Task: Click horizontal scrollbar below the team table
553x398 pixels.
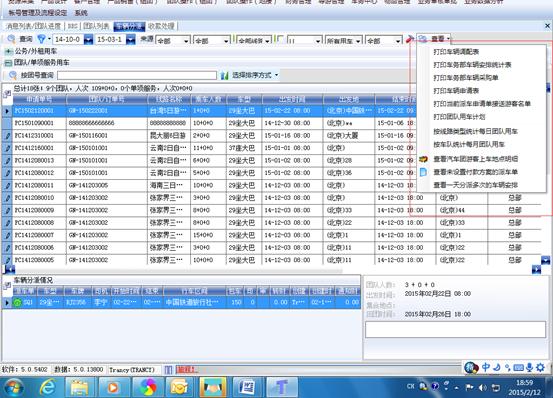Action: (178, 270)
